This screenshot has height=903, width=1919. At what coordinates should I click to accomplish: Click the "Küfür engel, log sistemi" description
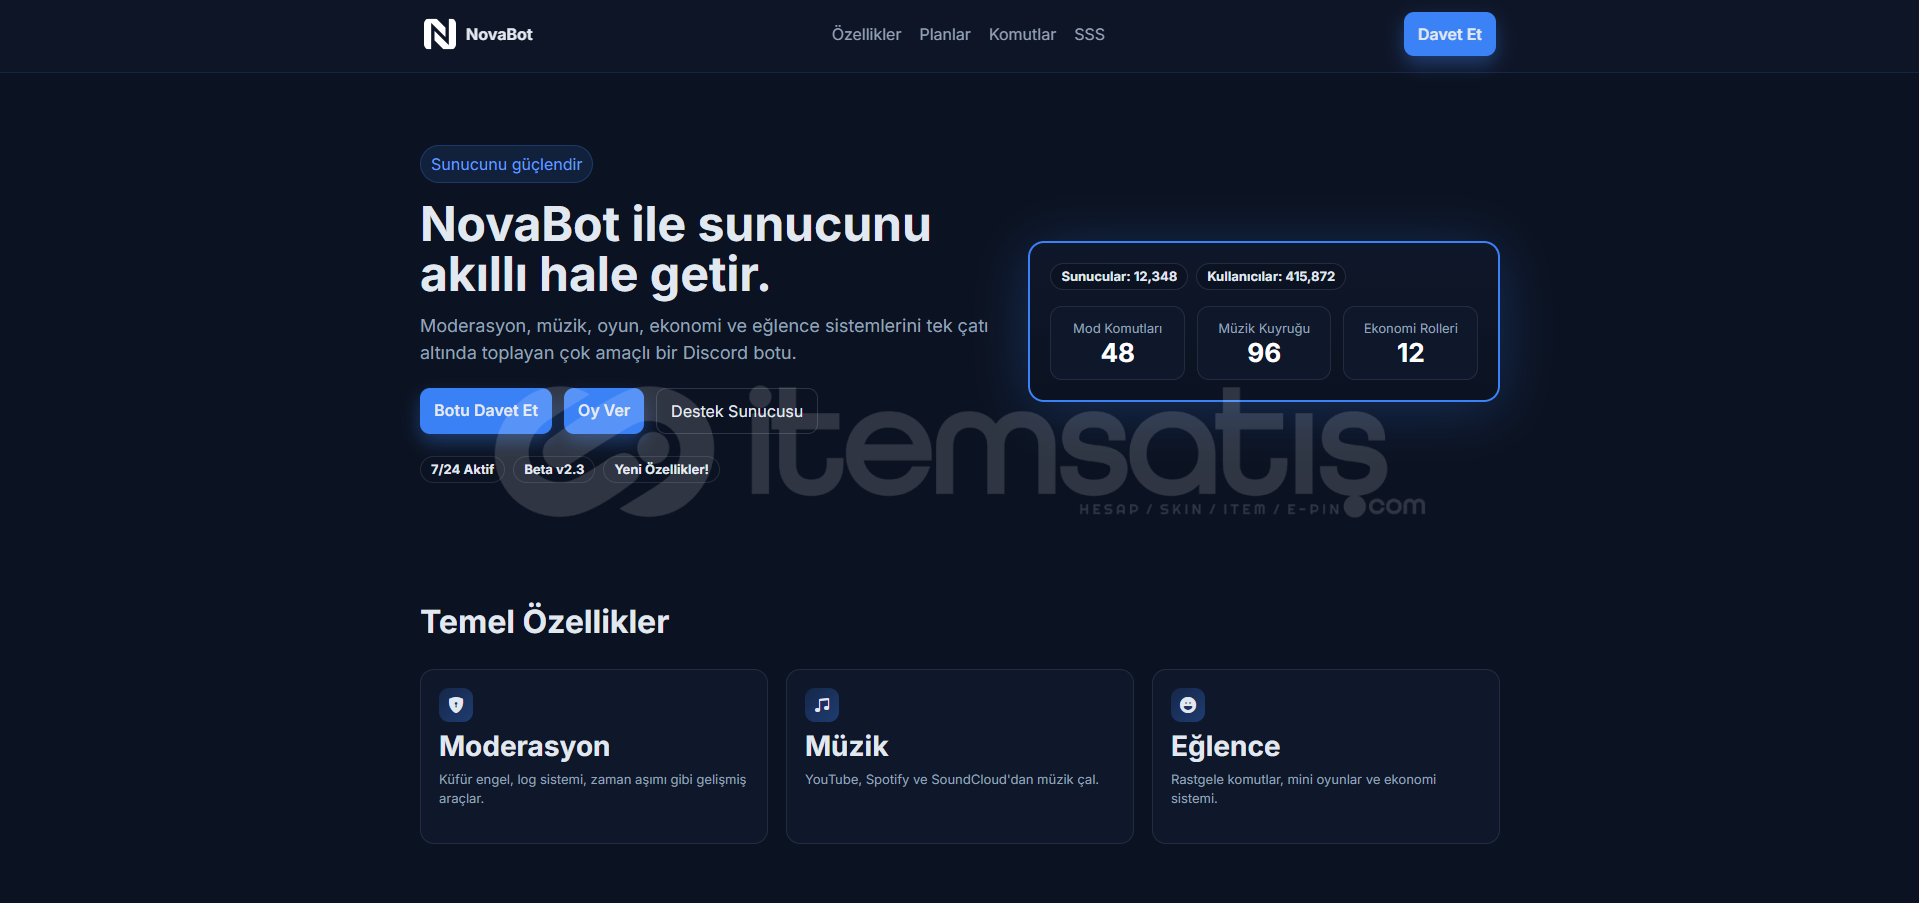click(592, 789)
